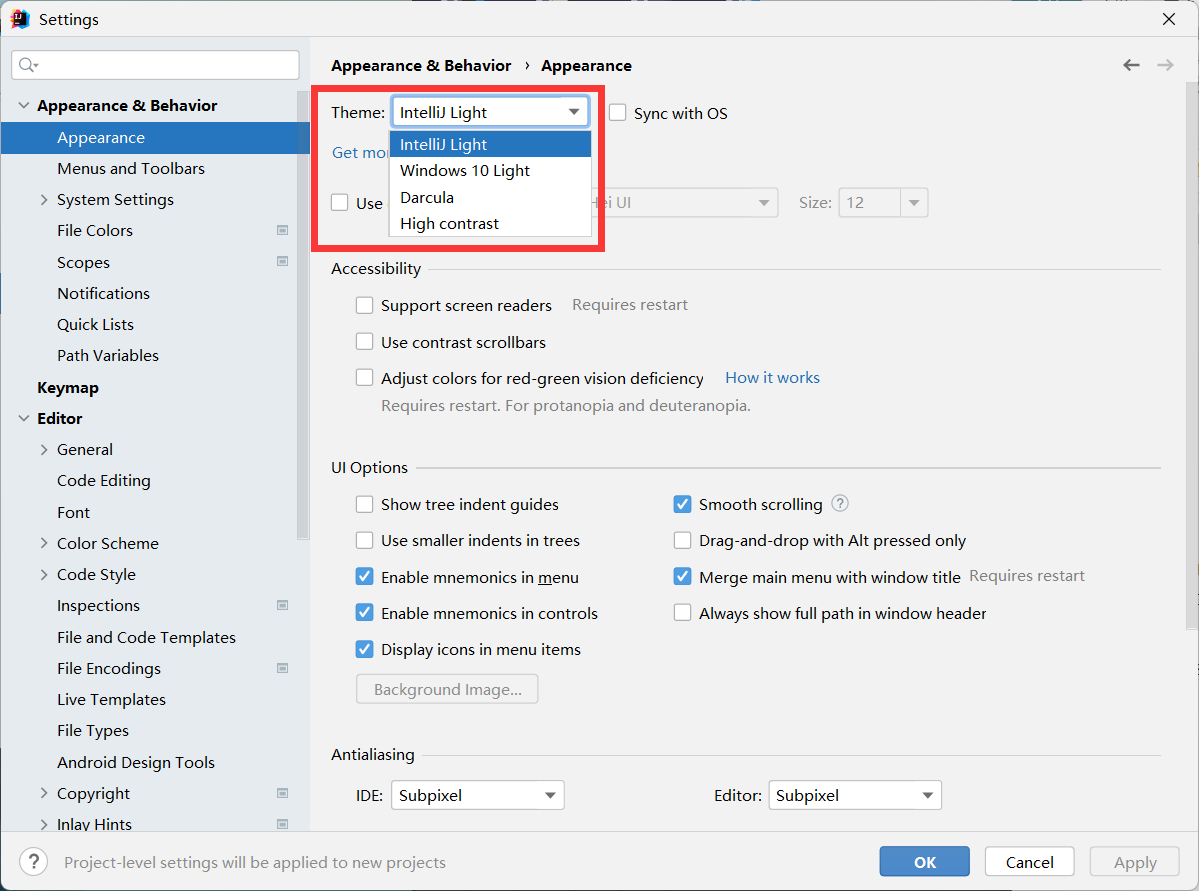Toggle Use smaller indents in trees
The width and height of the screenshot is (1199, 891).
coord(365,541)
